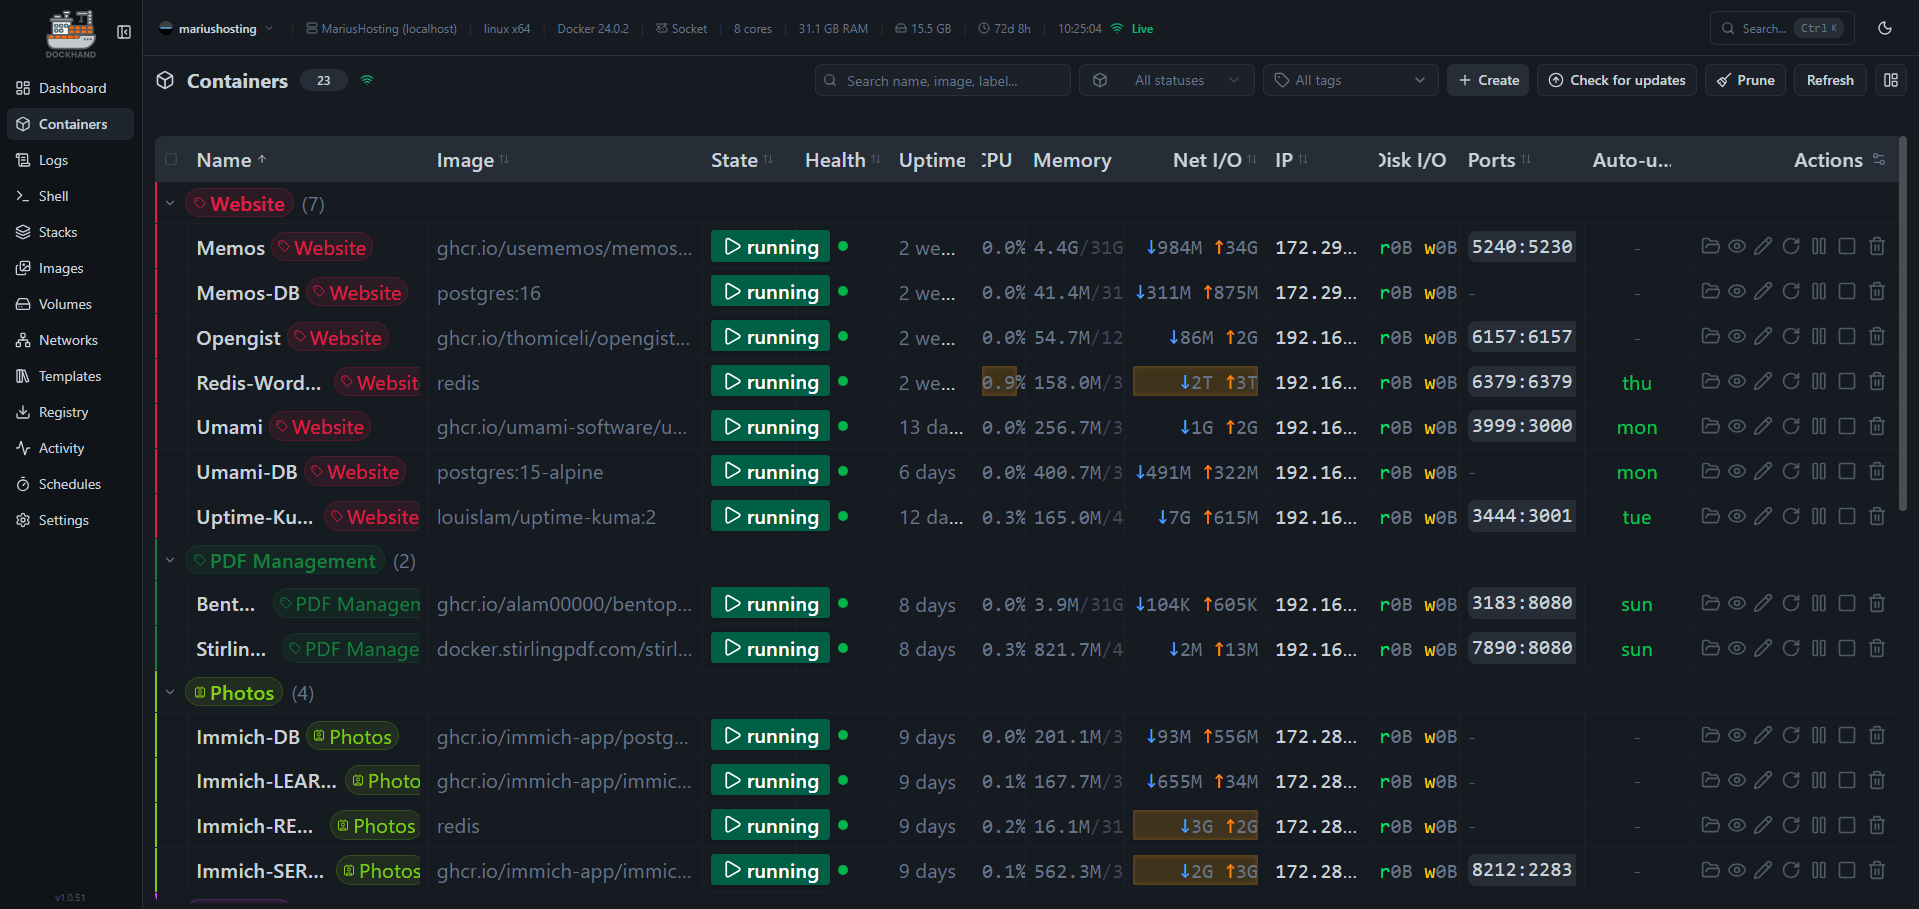The image size is (1919, 909).
Task: Delete the Bent container via trash icon
Action: tap(1877, 603)
